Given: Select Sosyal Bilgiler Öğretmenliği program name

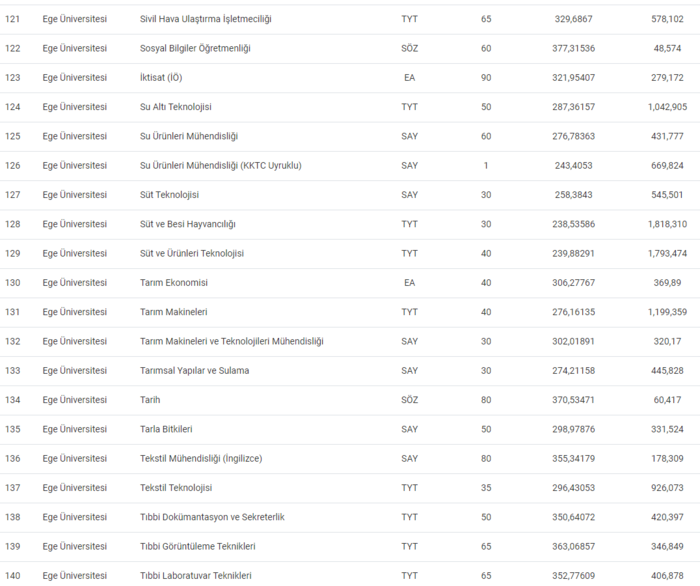Looking at the screenshot, I should tap(194, 48).
